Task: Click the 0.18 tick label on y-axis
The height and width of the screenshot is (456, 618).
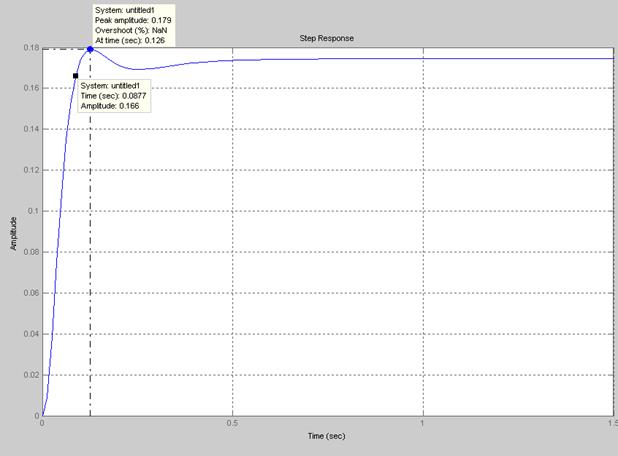Action: click(32, 48)
